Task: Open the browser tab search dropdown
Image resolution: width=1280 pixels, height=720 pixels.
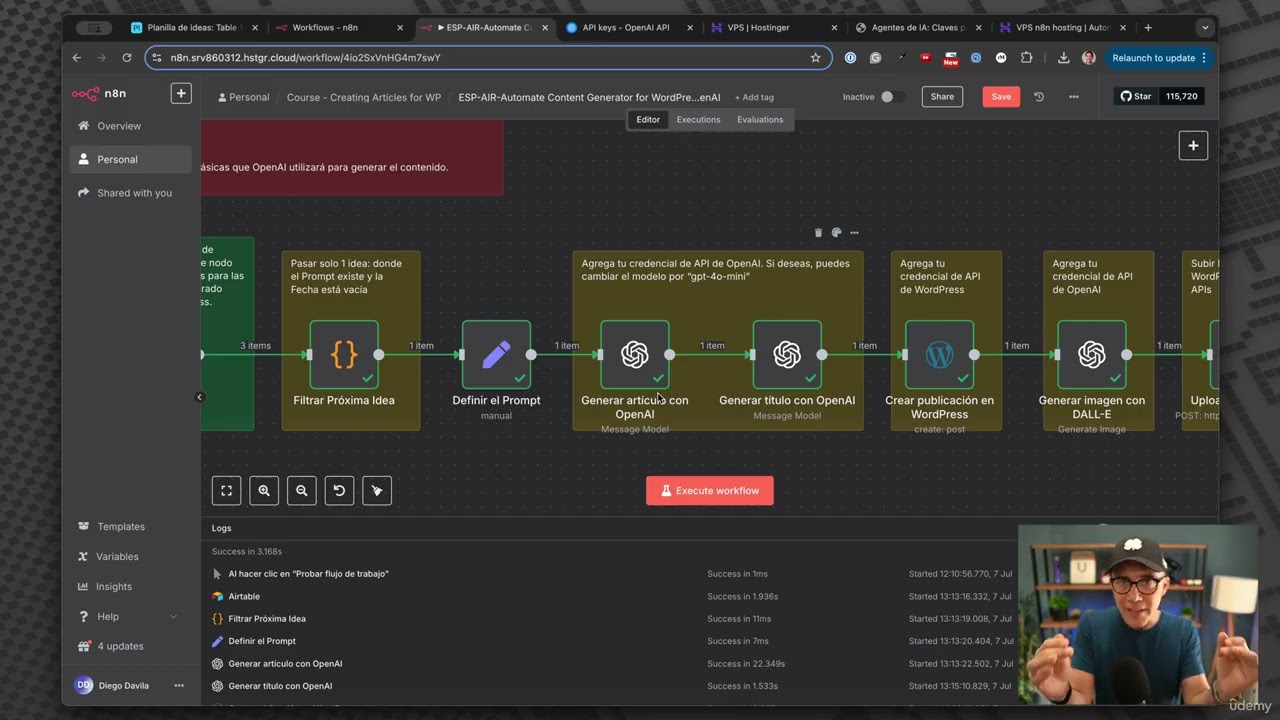Action: click(1204, 28)
